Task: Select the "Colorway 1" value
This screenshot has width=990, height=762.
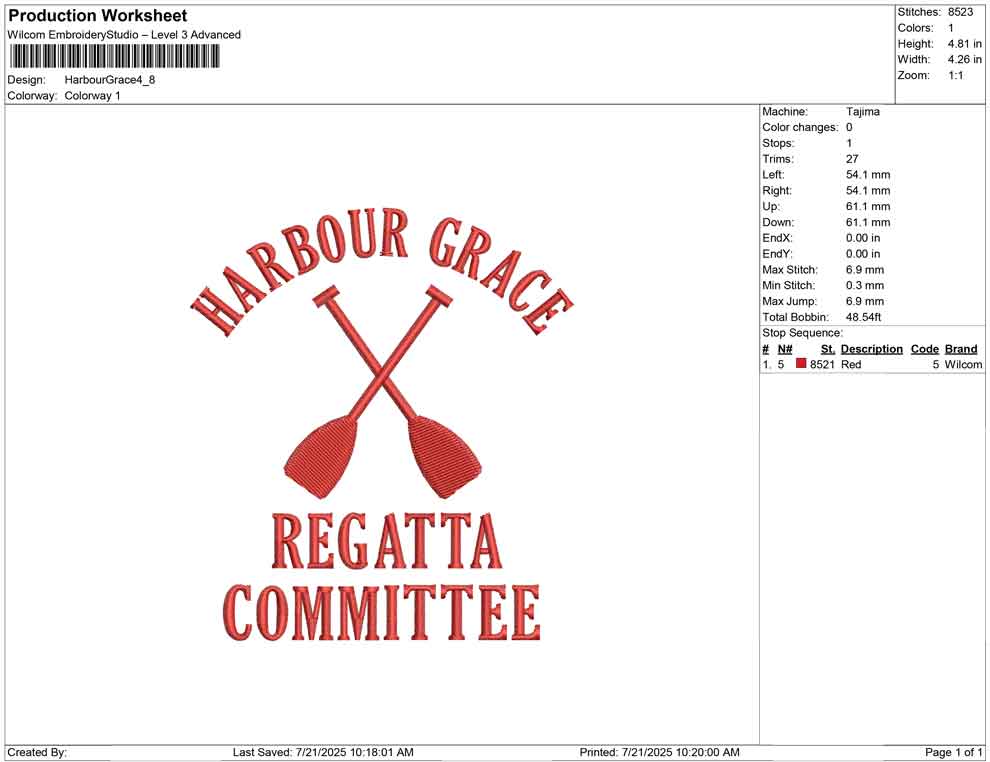Action: click(92, 96)
